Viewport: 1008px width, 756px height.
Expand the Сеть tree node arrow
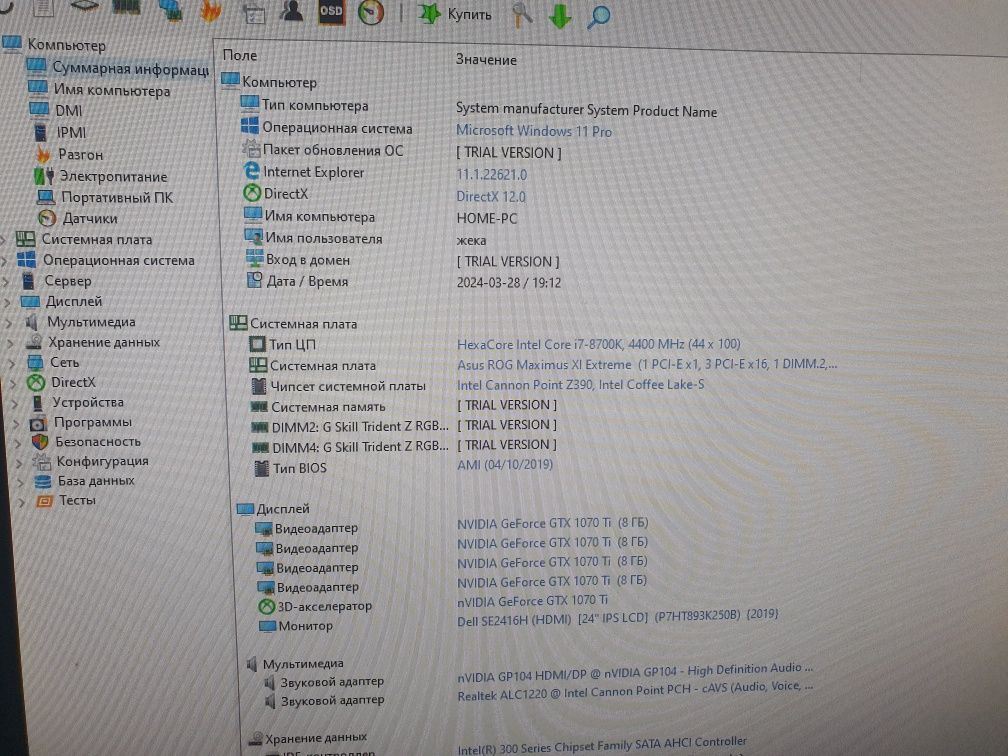[12, 363]
